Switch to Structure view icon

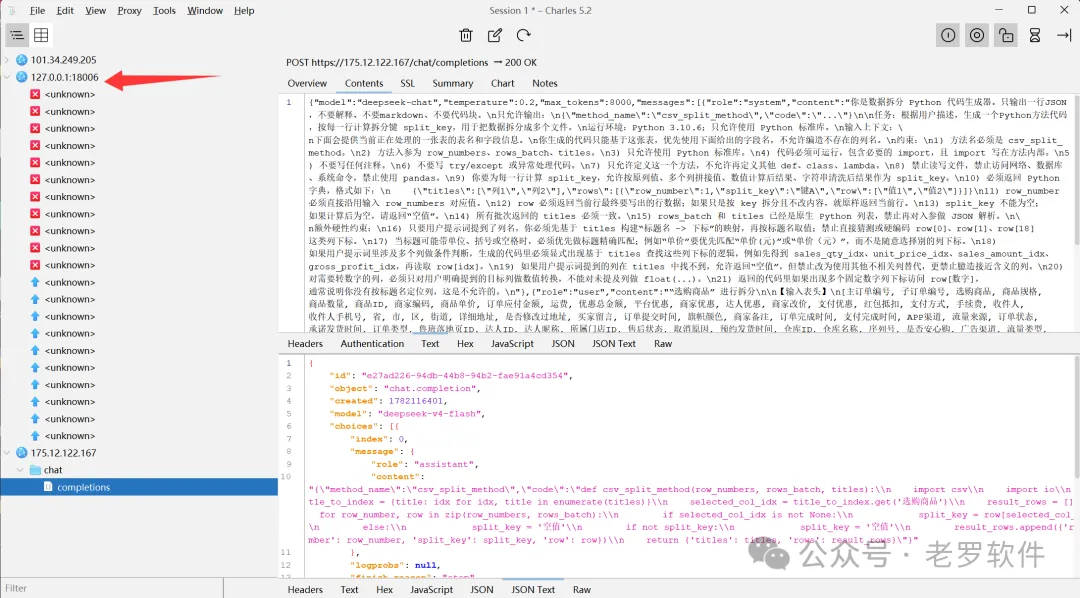click(17, 35)
